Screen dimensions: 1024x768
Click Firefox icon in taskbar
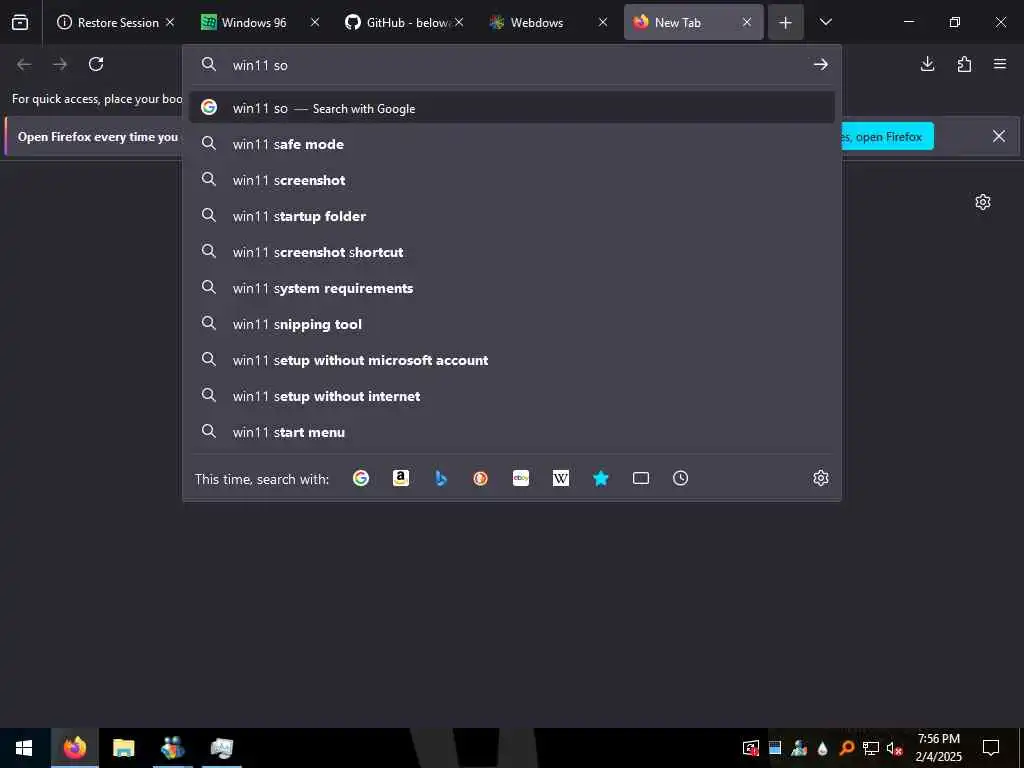point(74,748)
